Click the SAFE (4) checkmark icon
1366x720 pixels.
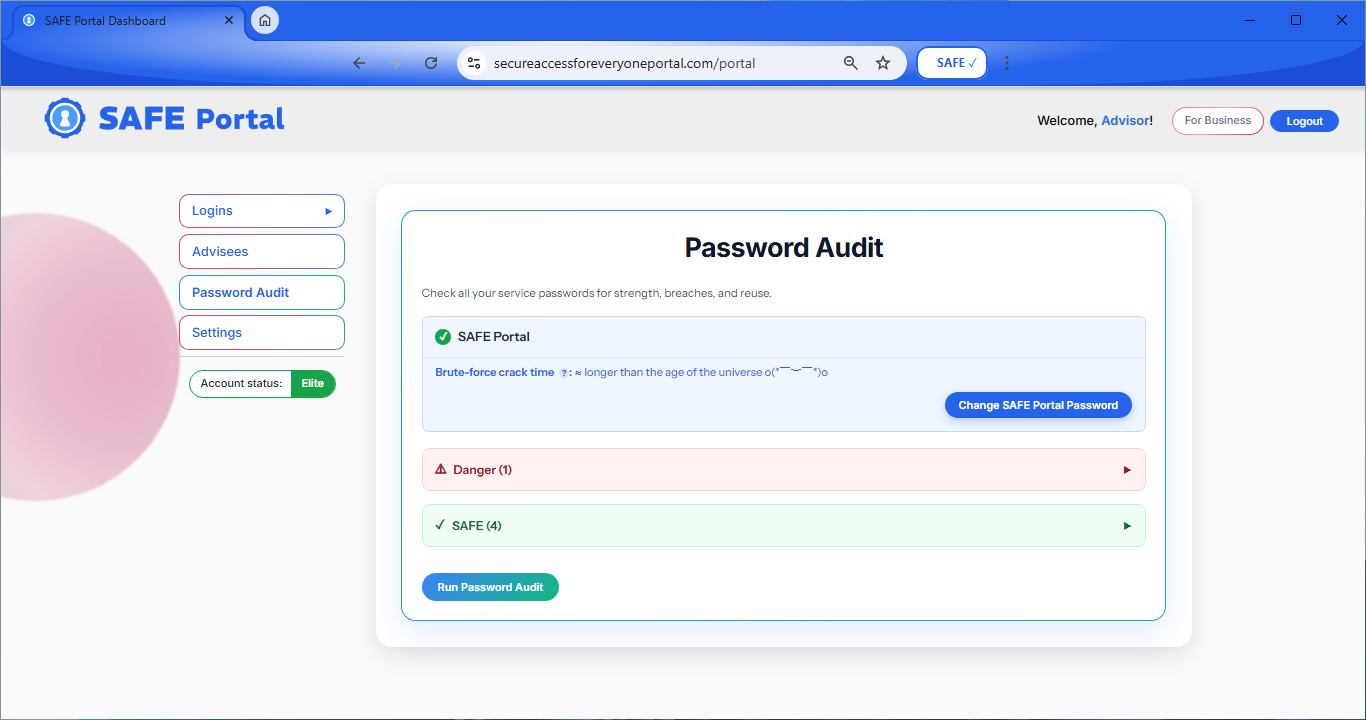point(440,525)
